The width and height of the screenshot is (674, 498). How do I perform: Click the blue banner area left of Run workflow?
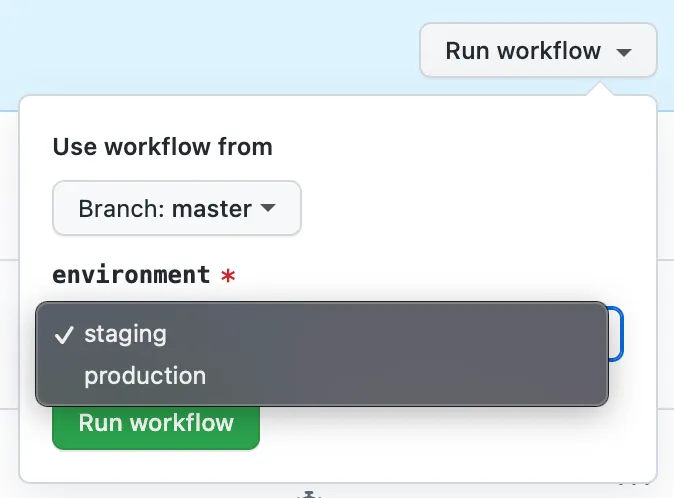pyautogui.click(x=200, y=50)
